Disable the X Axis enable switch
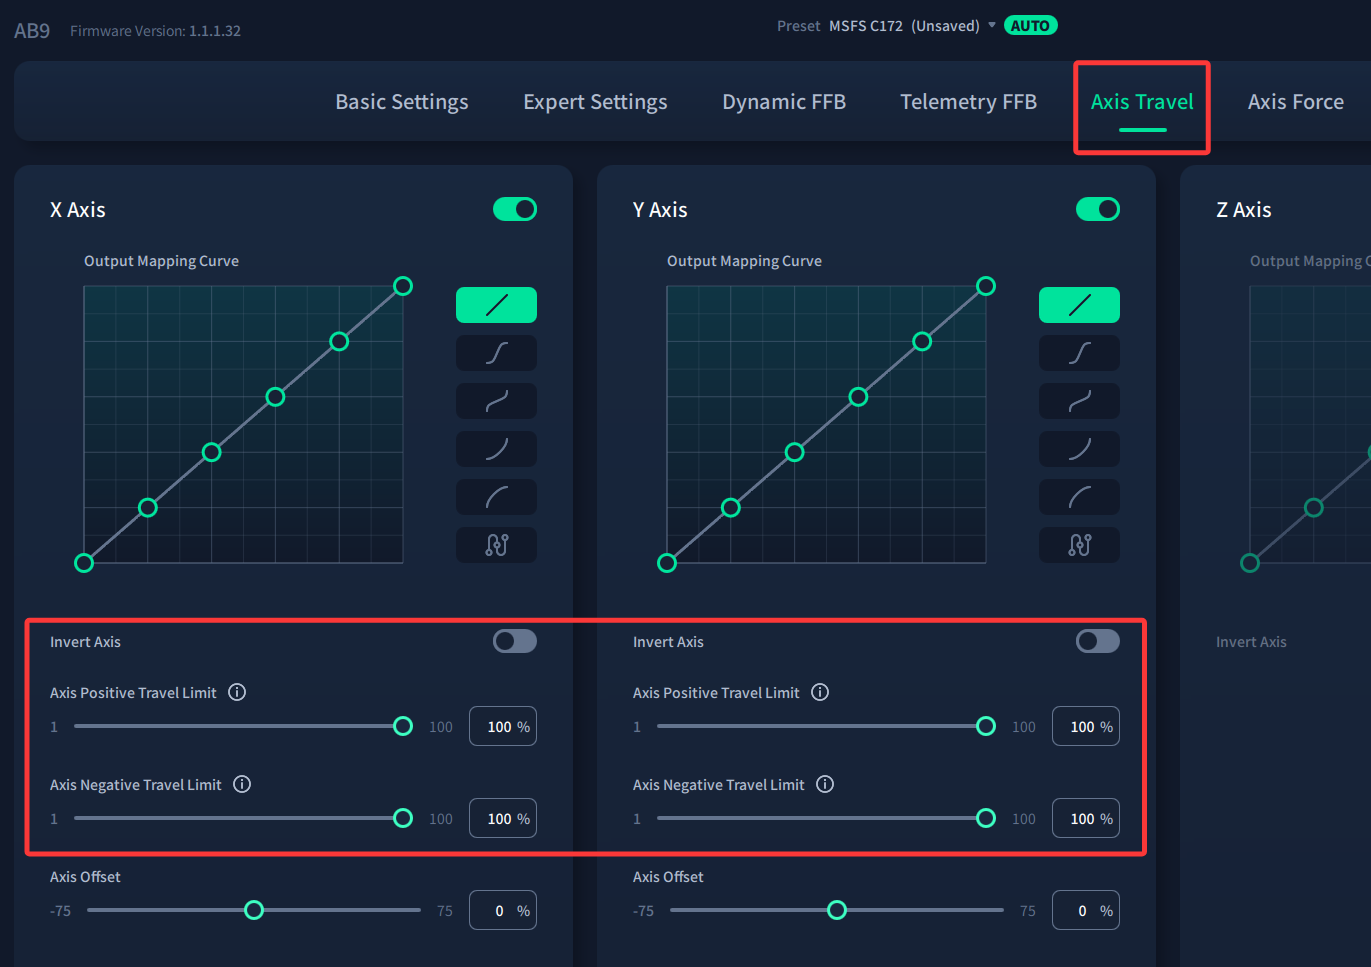Viewport: 1371px width, 967px height. tap(515, 209)
